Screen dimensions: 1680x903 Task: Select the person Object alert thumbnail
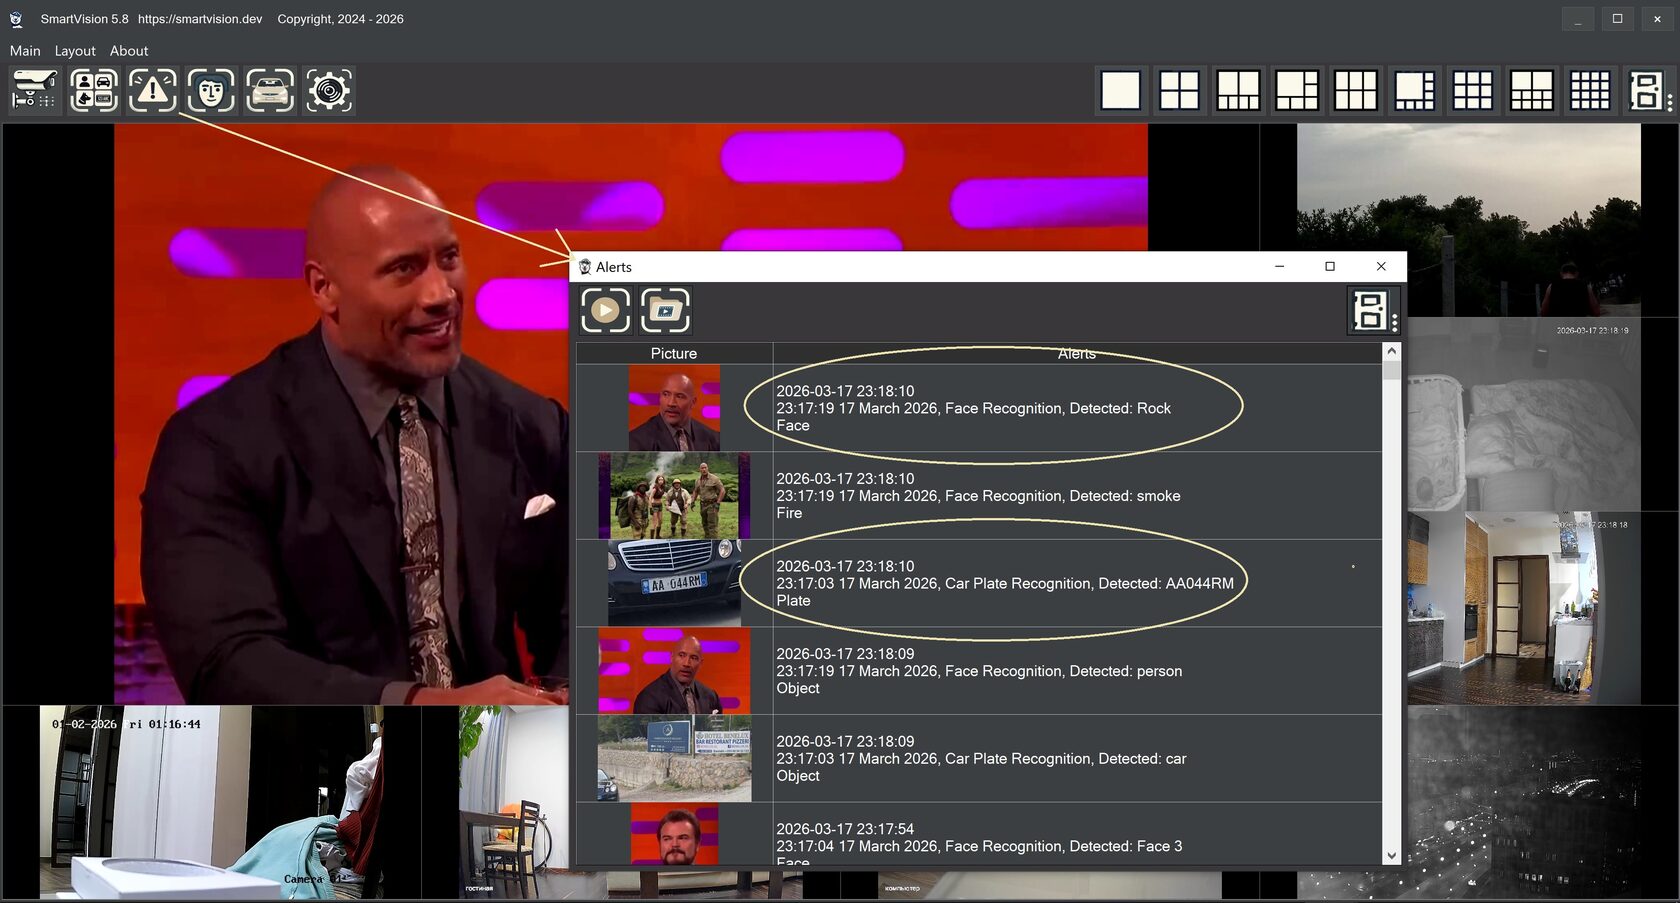[674, 671]
